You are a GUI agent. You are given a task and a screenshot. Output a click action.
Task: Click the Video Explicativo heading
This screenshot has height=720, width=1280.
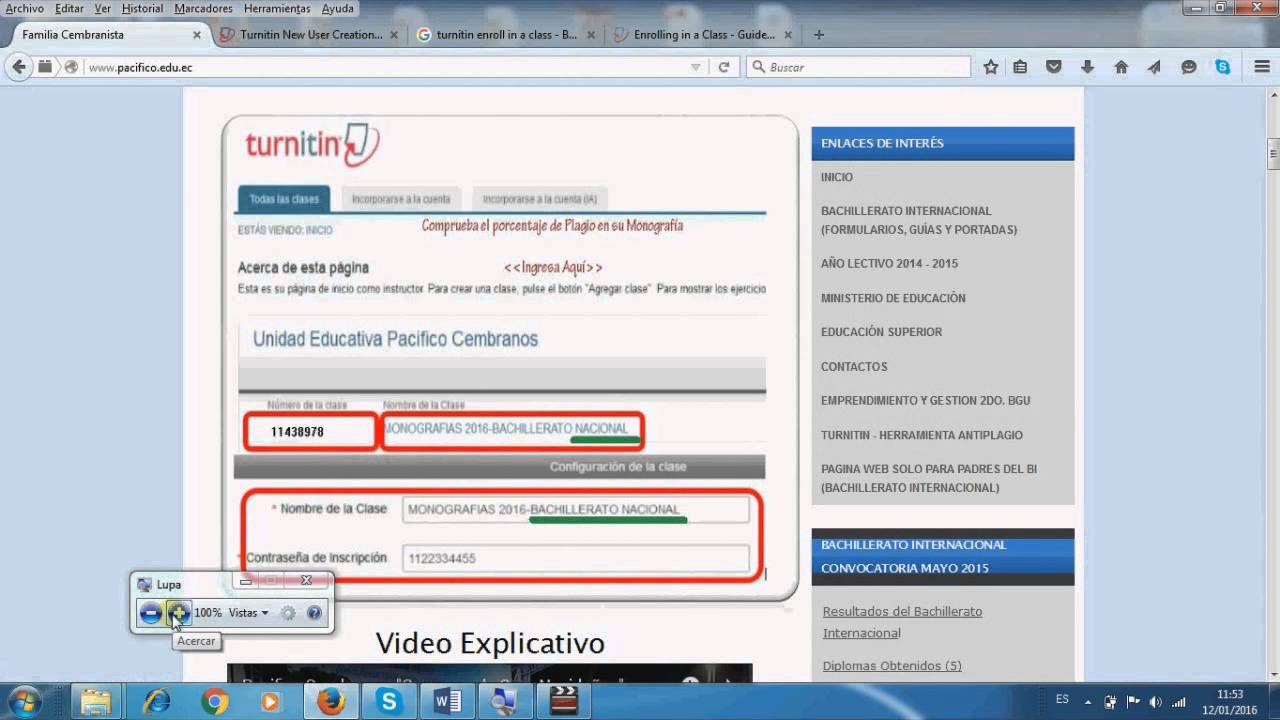[x=490, y=642]
